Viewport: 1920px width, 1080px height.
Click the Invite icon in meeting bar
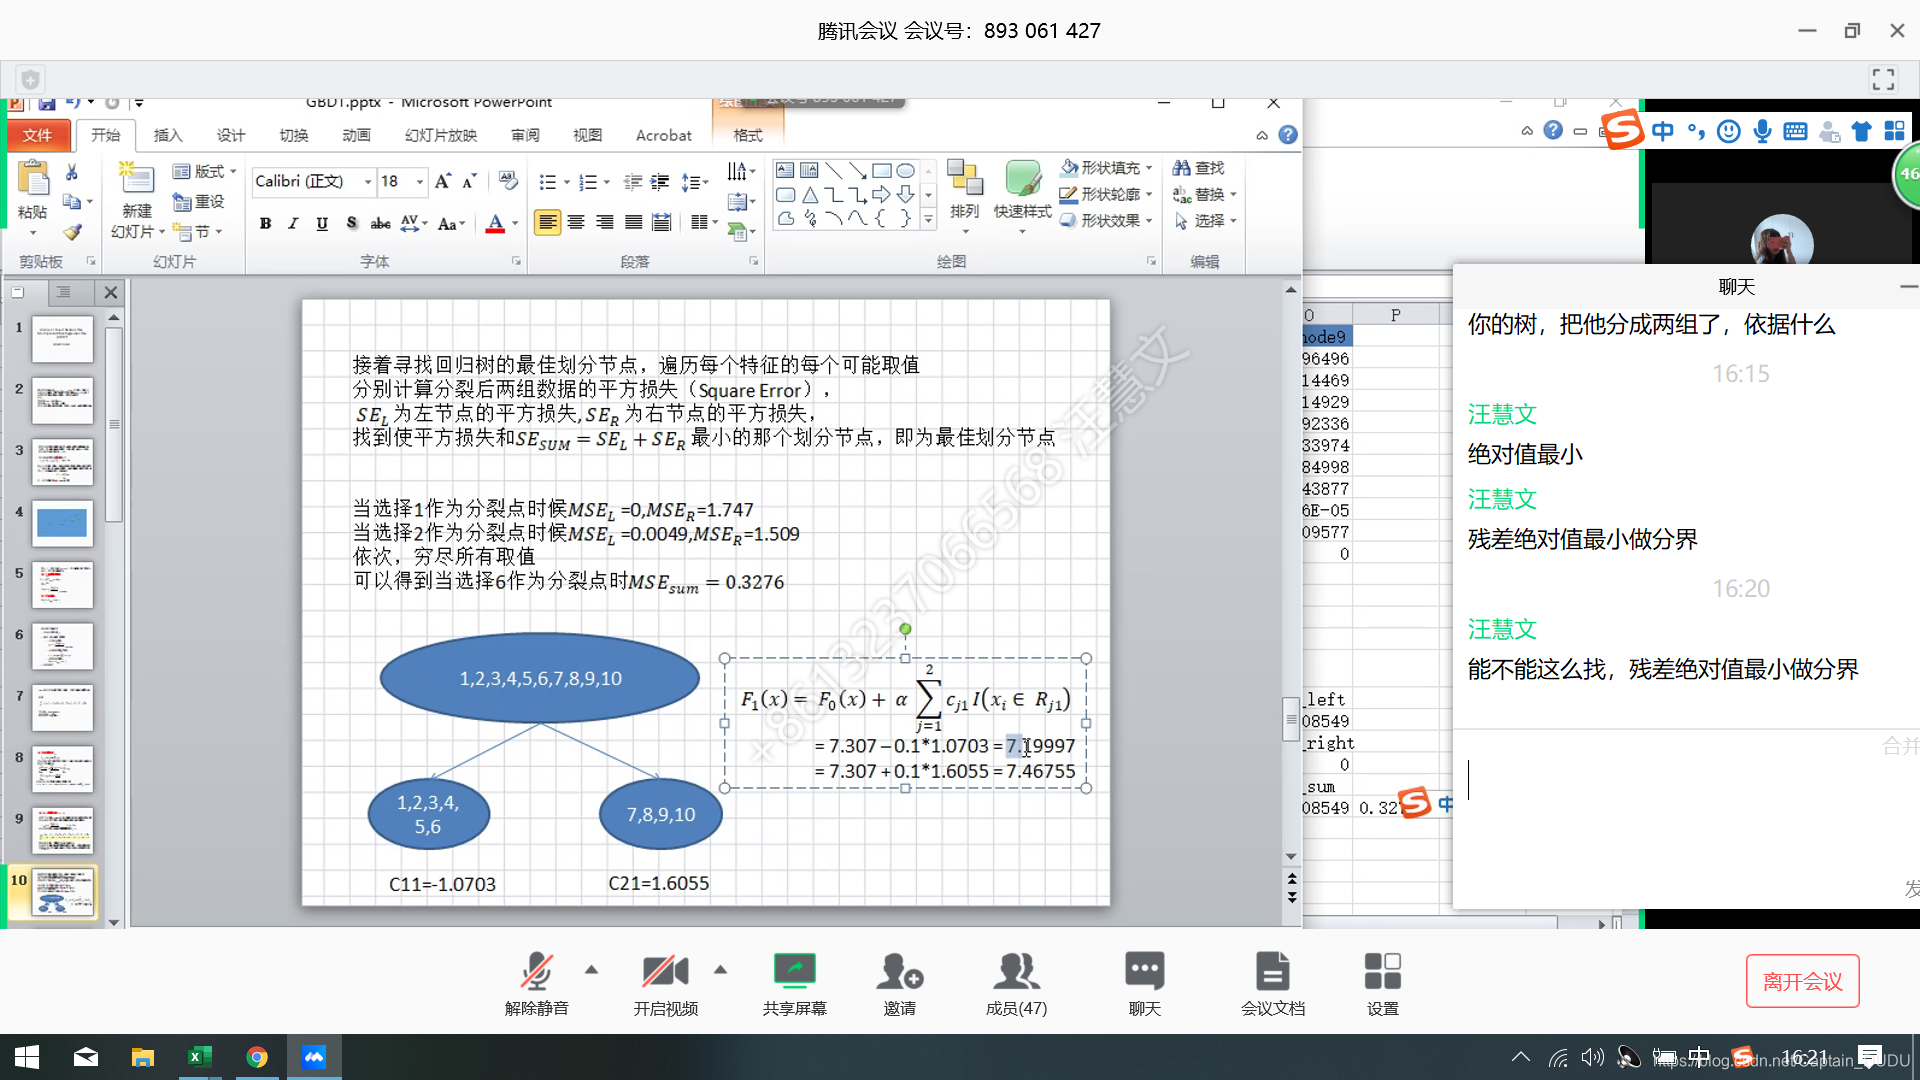coord(899,984)
